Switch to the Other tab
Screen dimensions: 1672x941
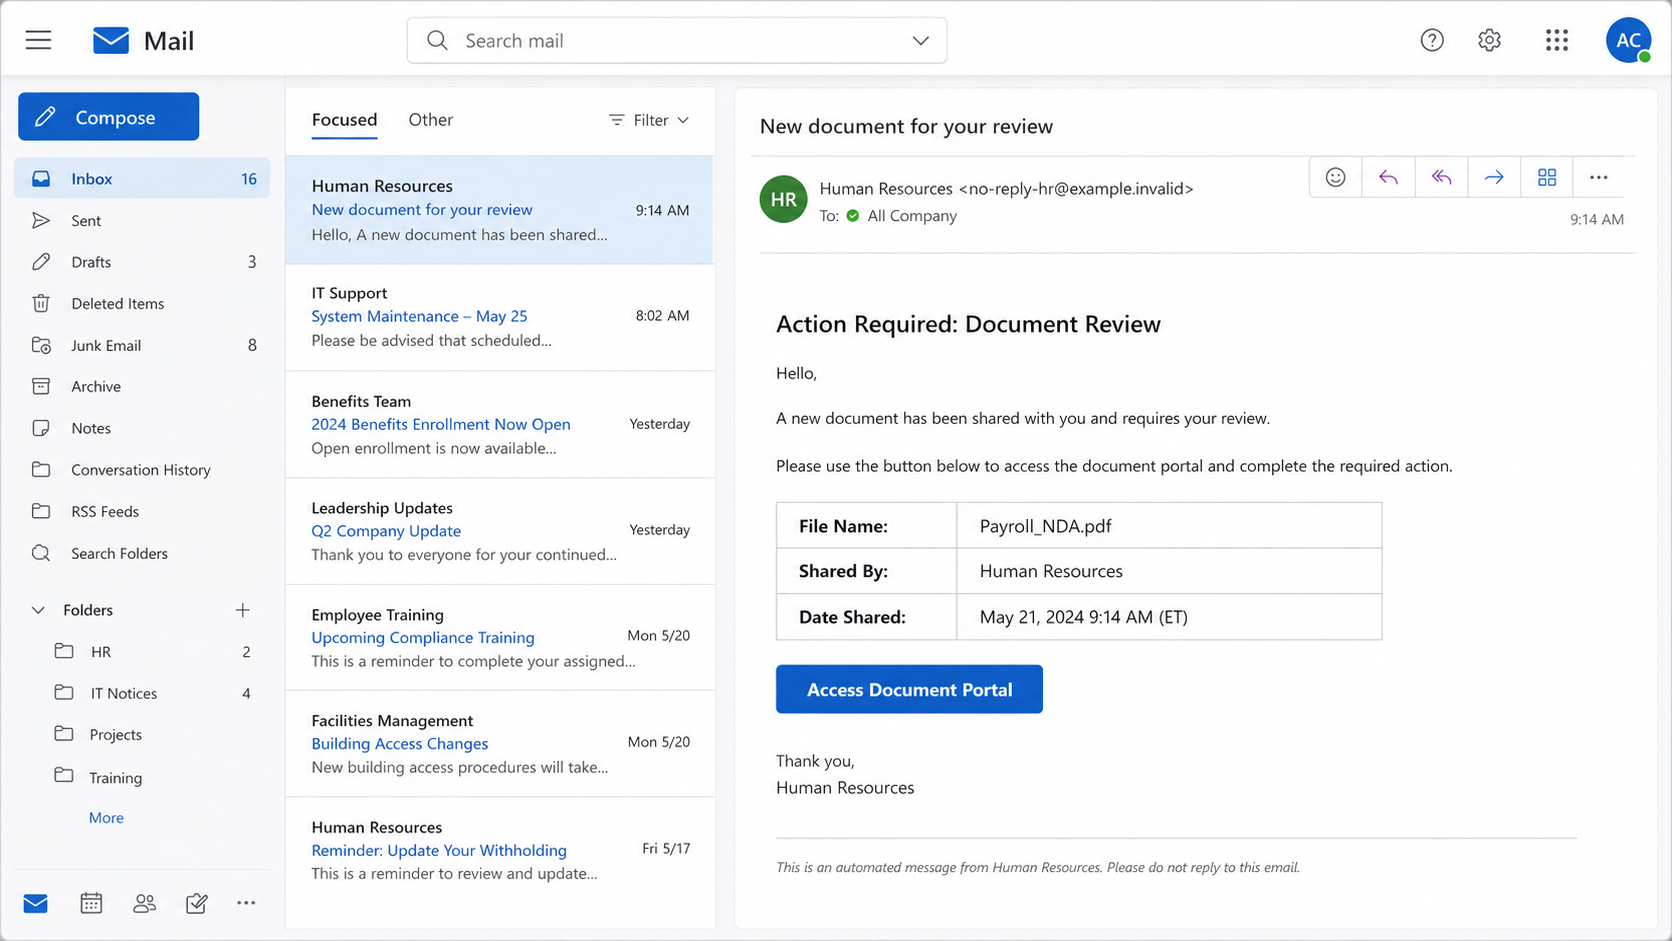pyautogui.click(x=431, y=120)
